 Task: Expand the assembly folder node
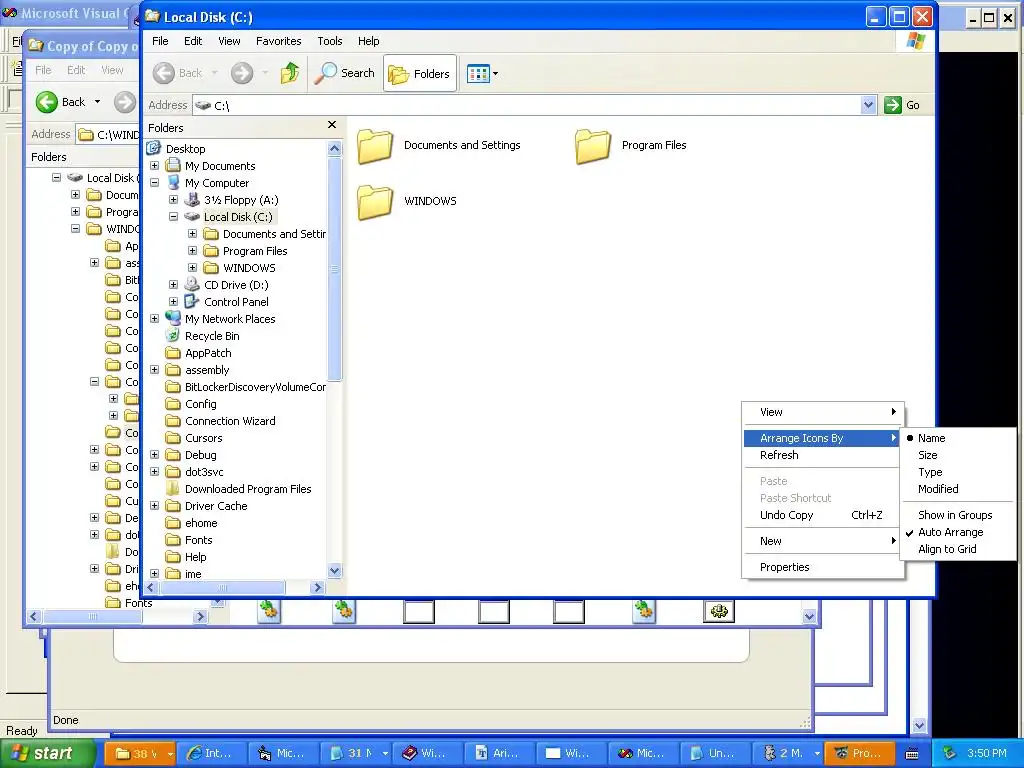click(x=155, y=370)
